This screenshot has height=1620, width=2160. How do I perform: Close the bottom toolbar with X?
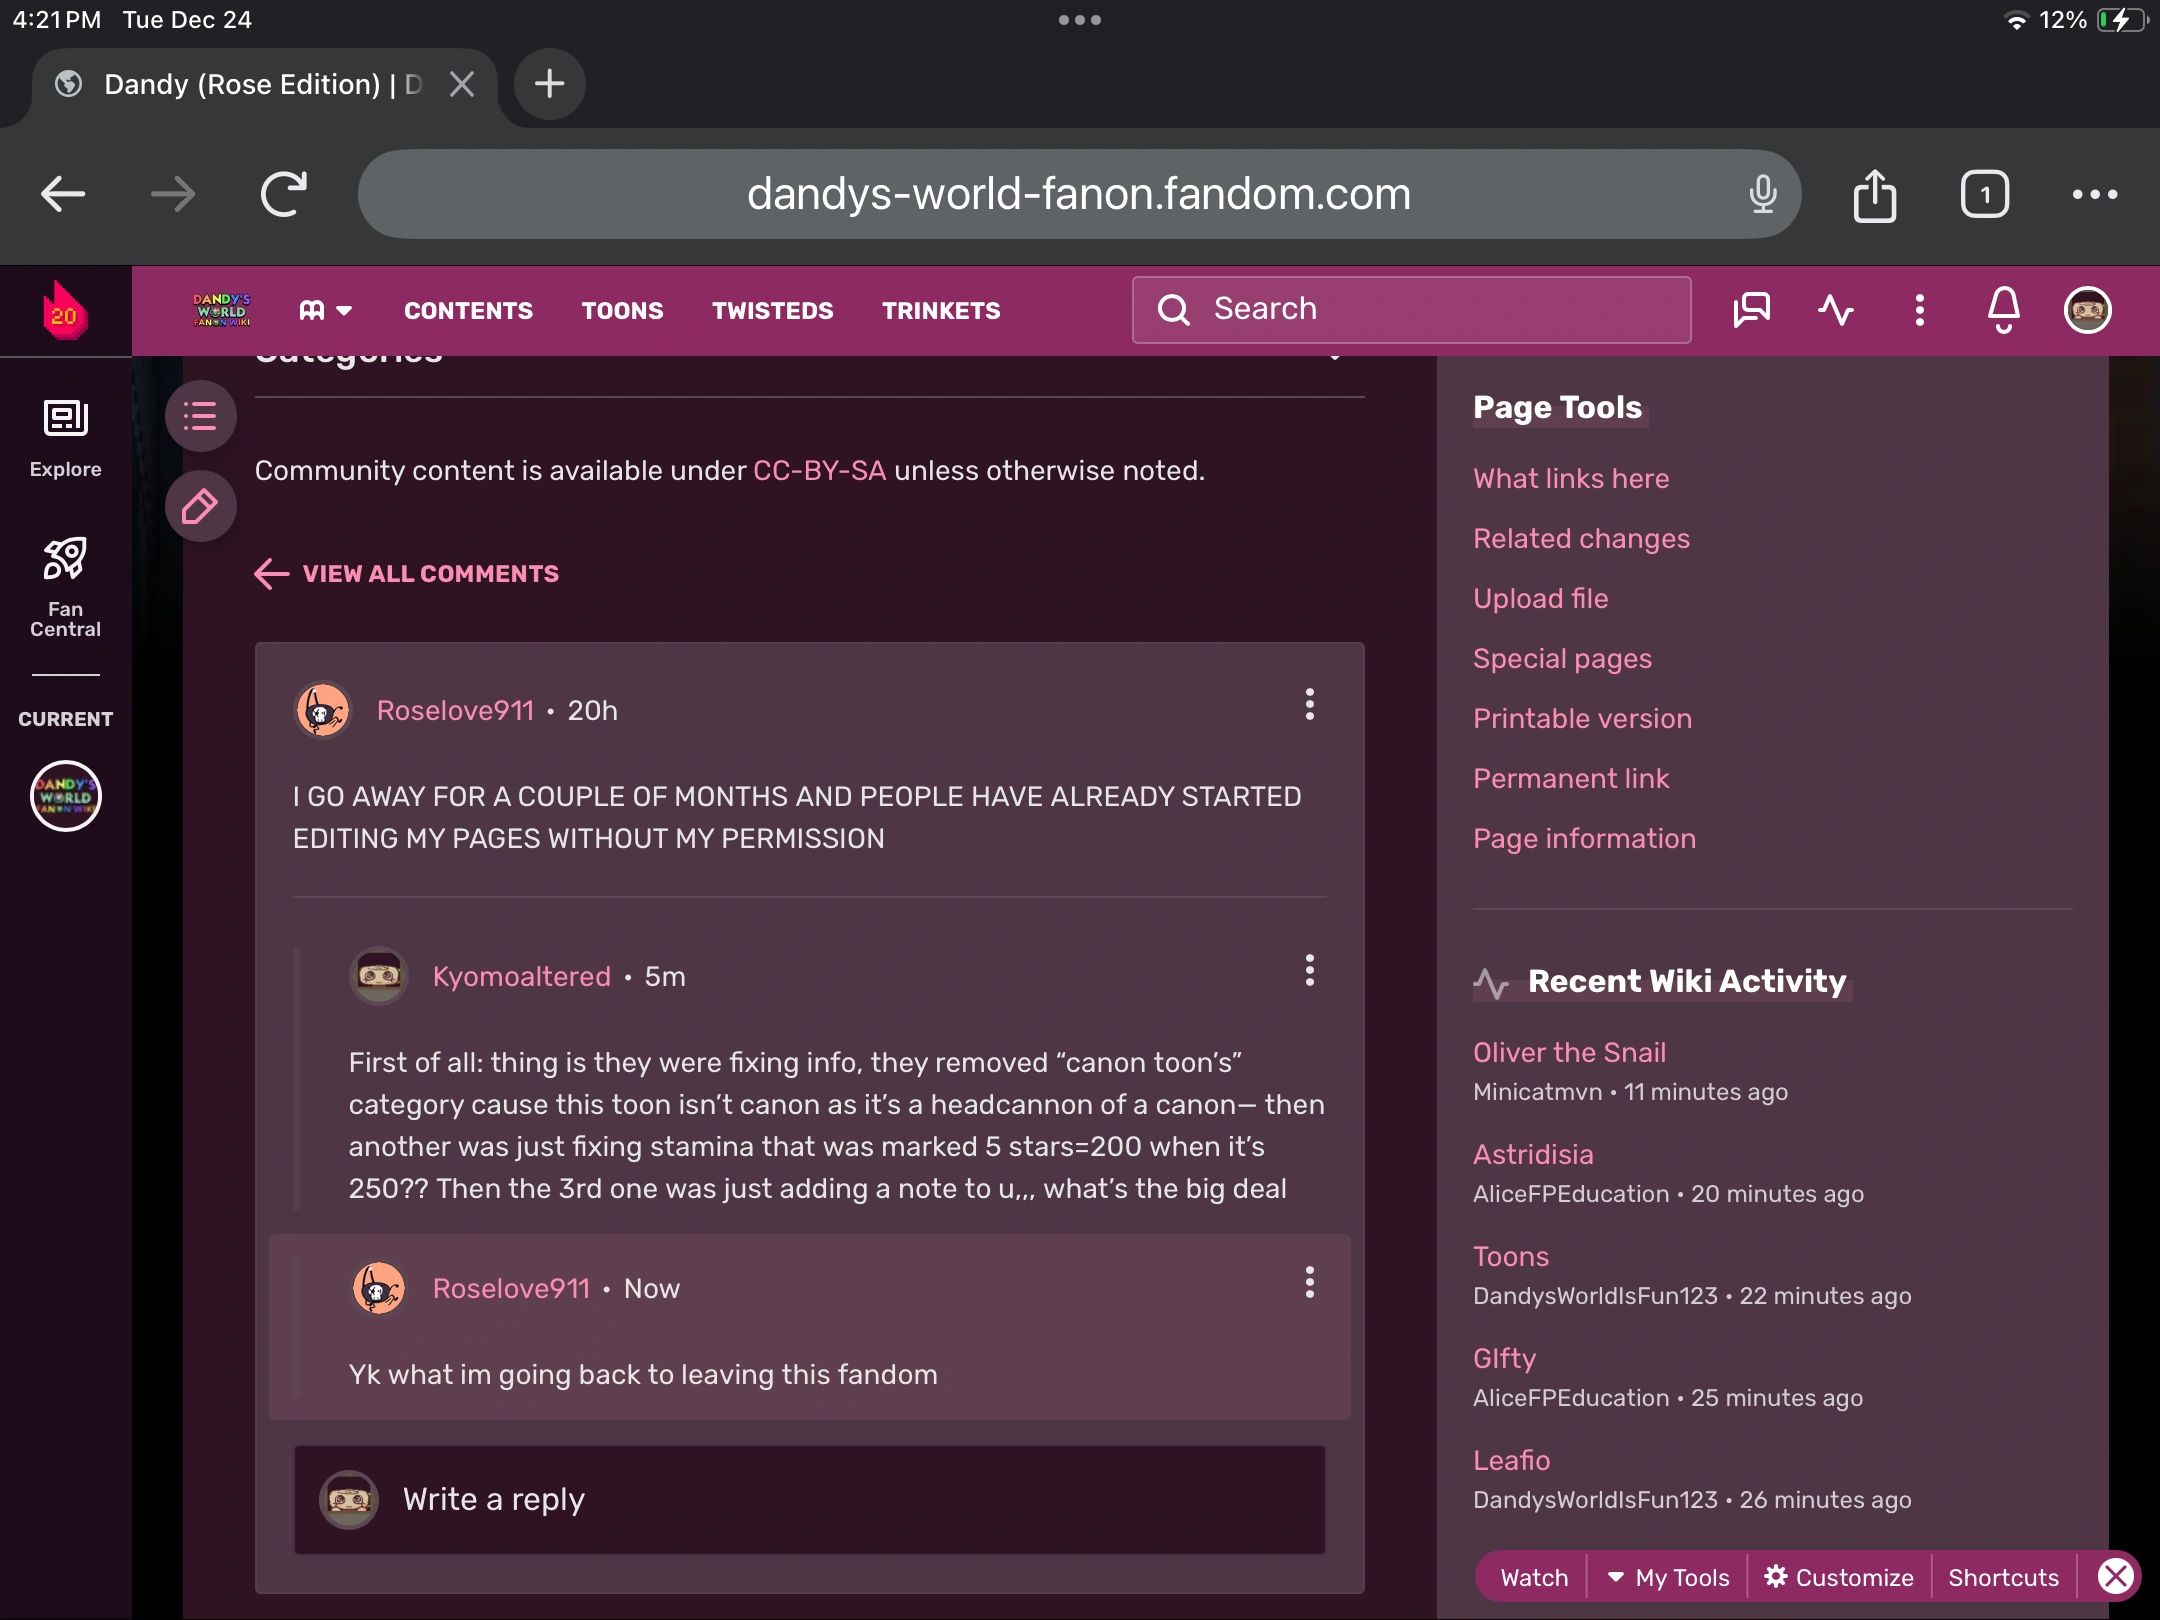pos(2115,1577)
